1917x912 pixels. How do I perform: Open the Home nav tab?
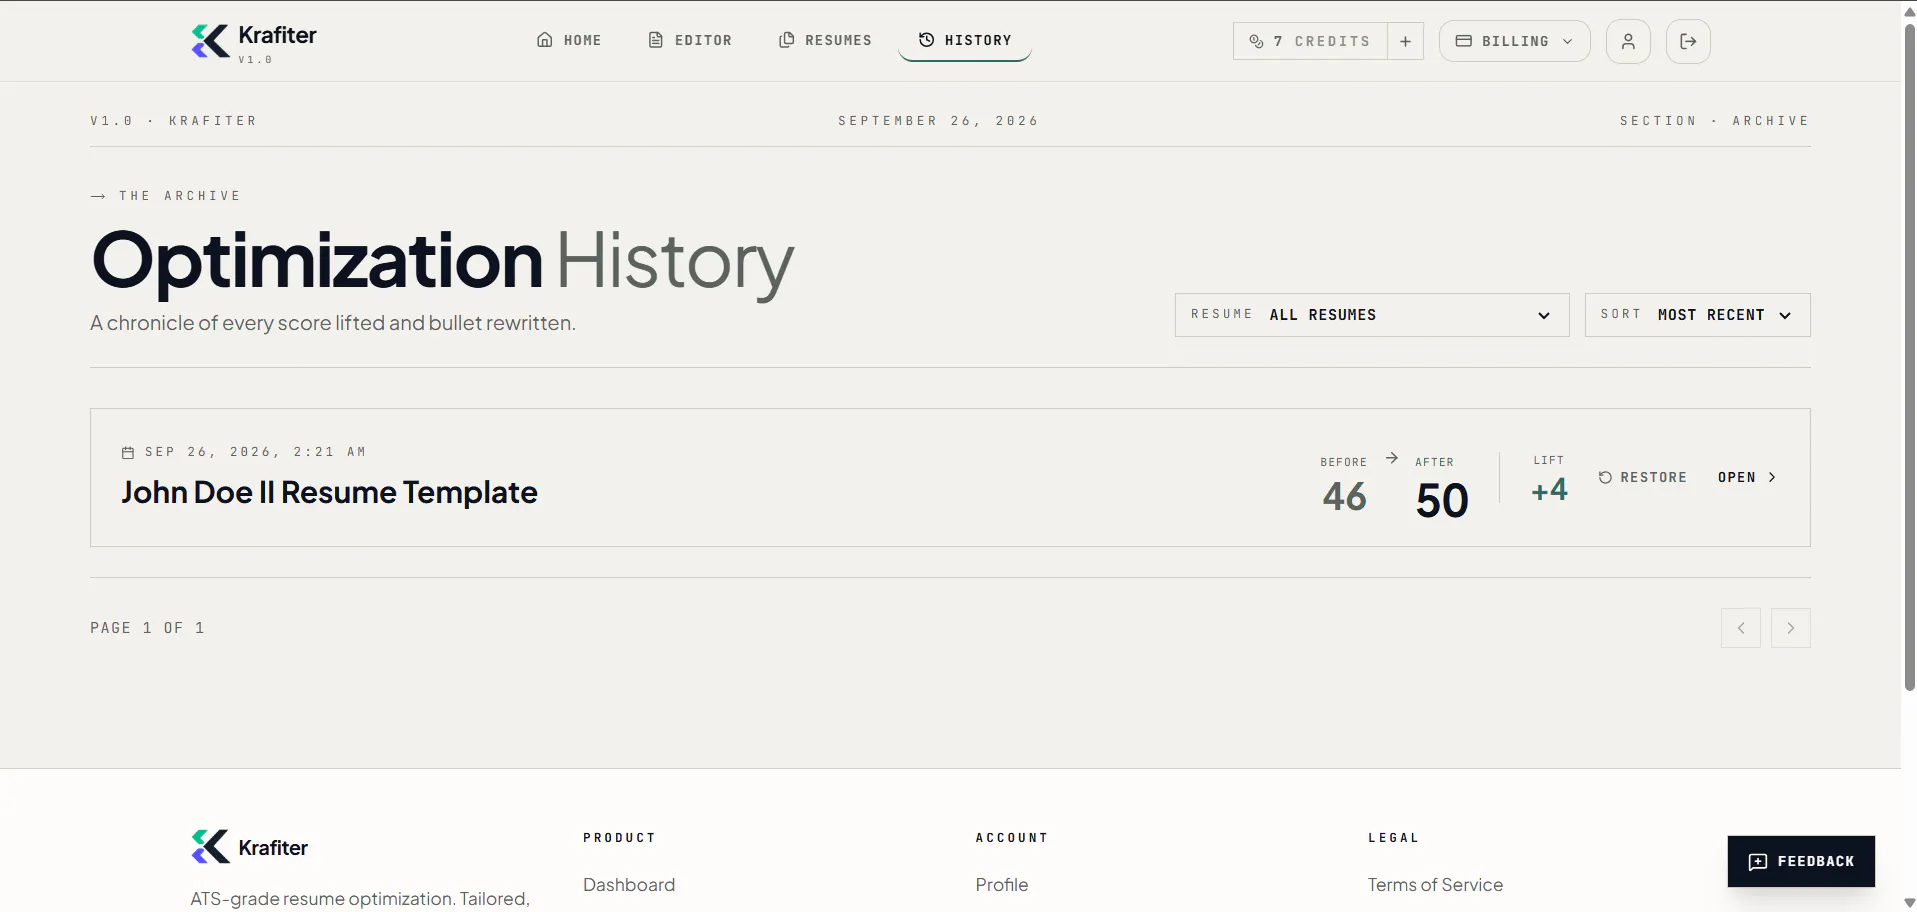(569, 40)
